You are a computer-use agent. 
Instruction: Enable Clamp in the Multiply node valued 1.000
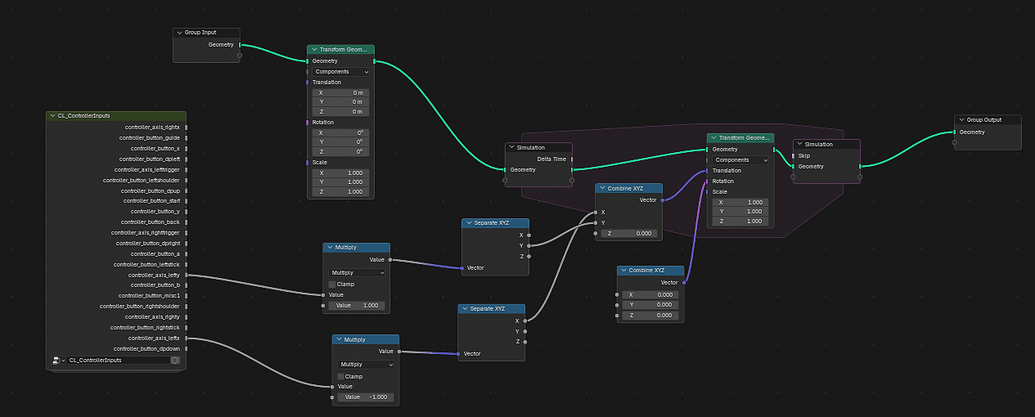coord(332,284)
